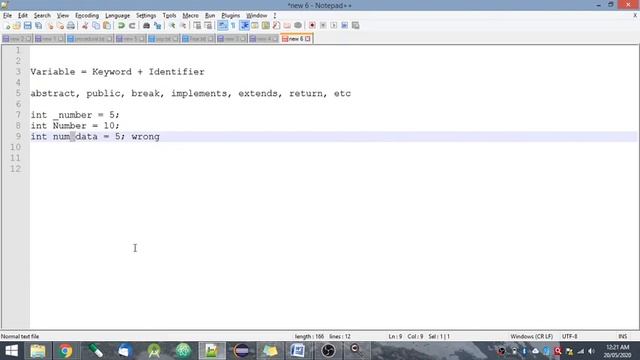Image resolution: width=640 pixels, height=360 pixels.
Task: Toggle the Indent Guide toolbar icon
Action: (x=244, y=26)
